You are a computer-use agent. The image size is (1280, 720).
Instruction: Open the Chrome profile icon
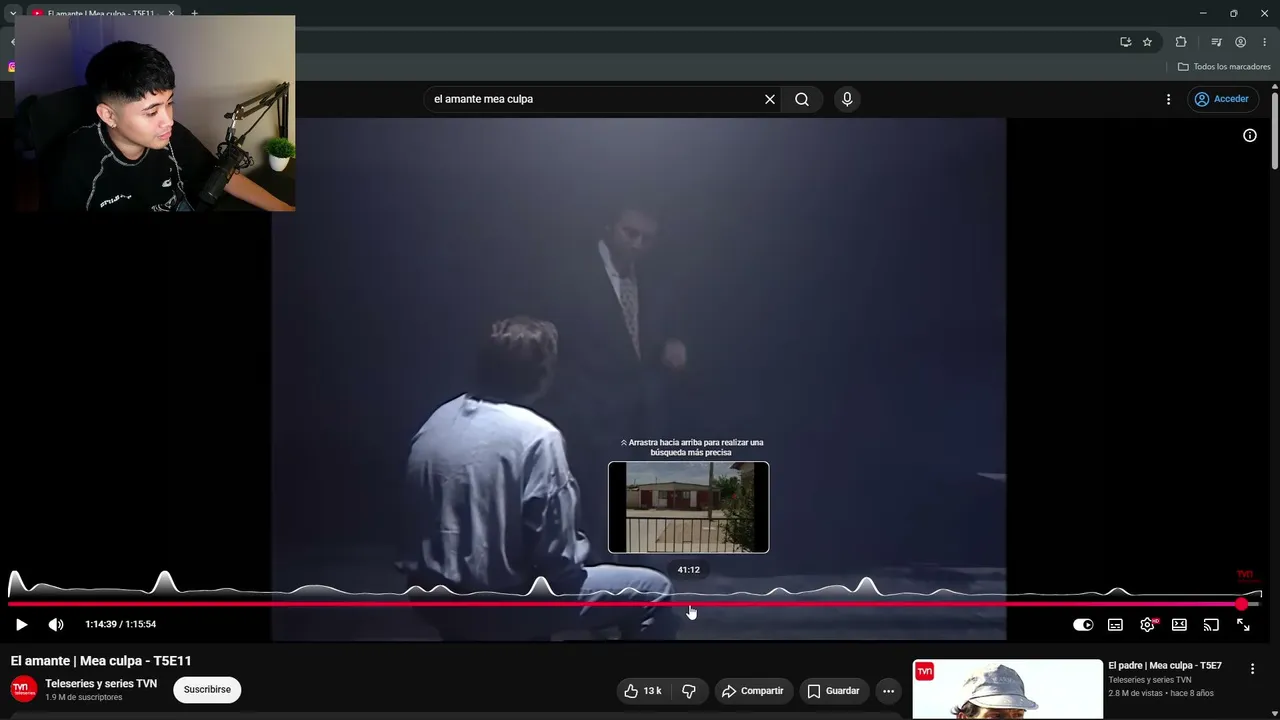[x=1240, y=42]
